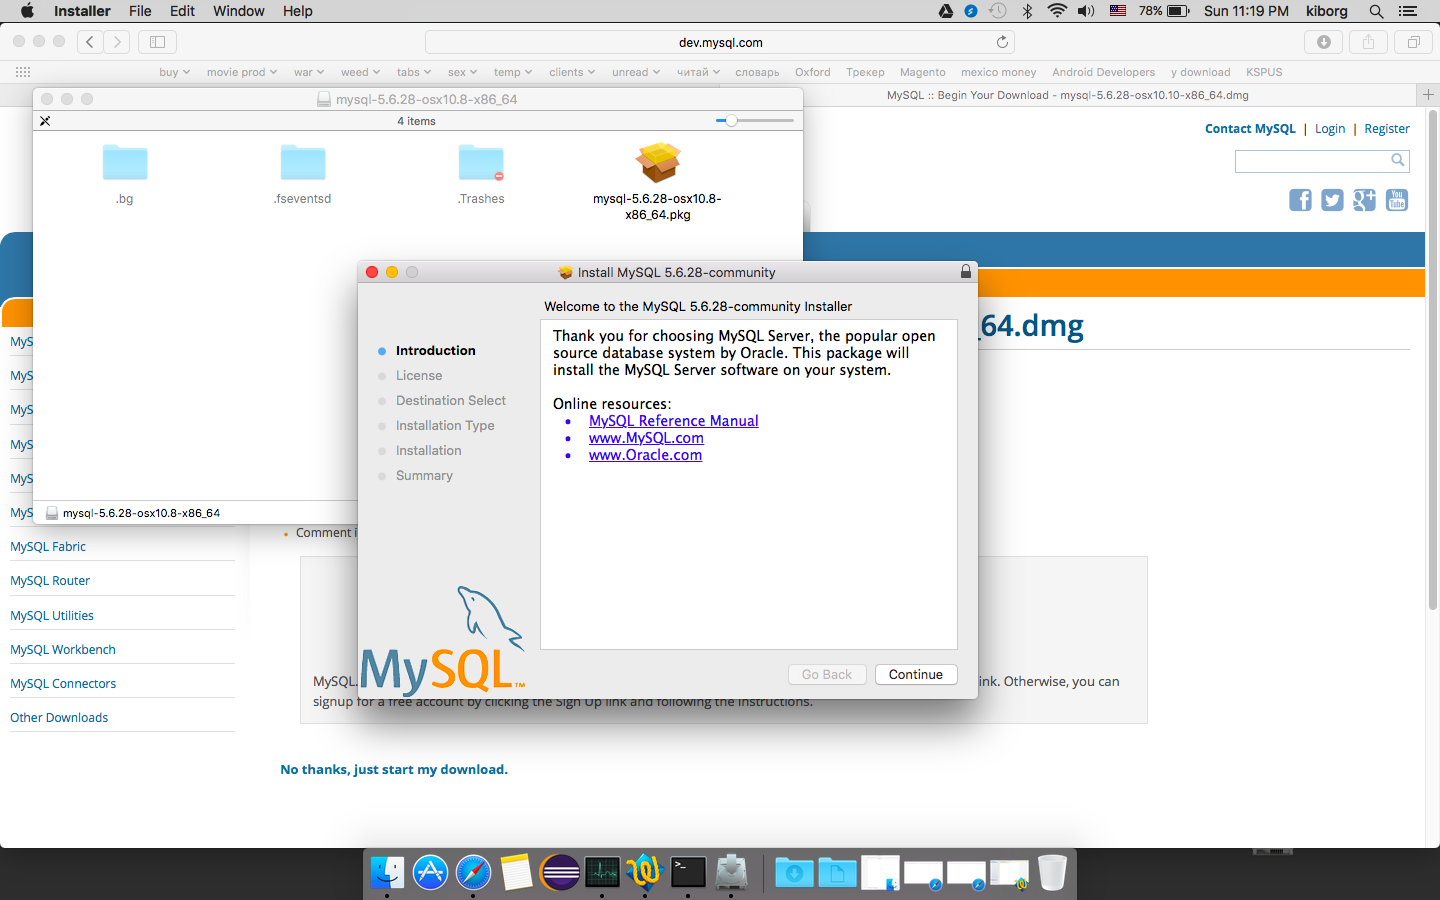
Task: Expand the clients bookmarks folder
Action: tap(572, 72)
